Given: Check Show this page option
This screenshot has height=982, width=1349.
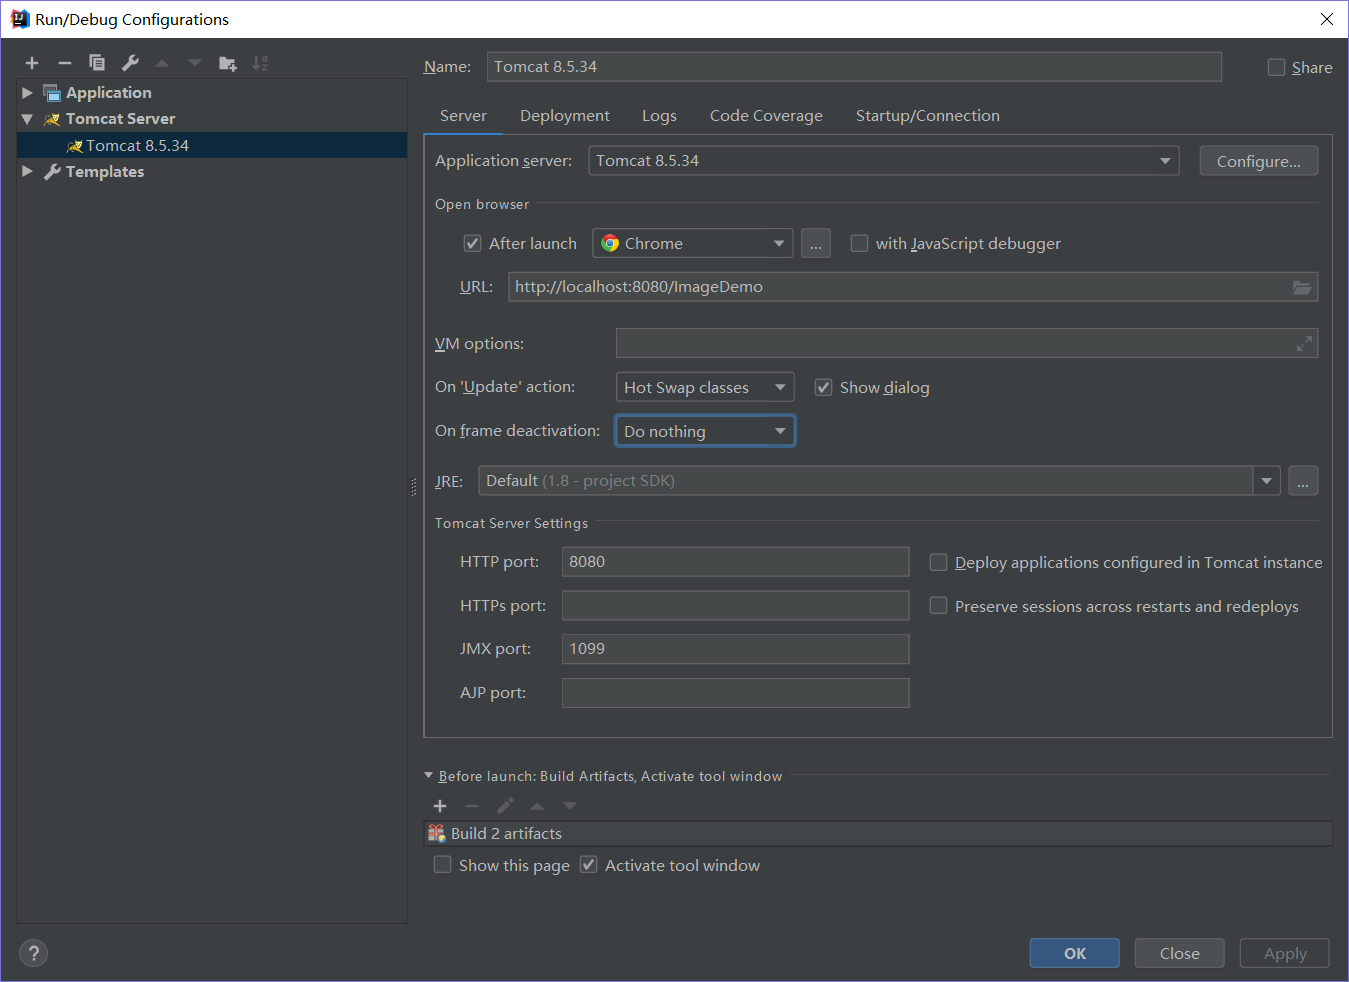Looking at the screenshot, I should click(x=442, y=864).
